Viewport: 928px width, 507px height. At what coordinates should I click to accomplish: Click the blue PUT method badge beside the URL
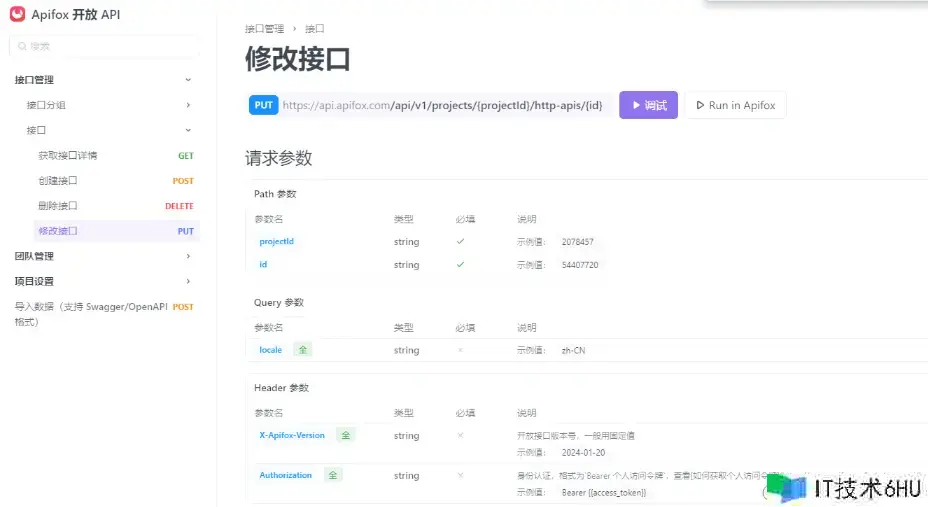point(264,105)
